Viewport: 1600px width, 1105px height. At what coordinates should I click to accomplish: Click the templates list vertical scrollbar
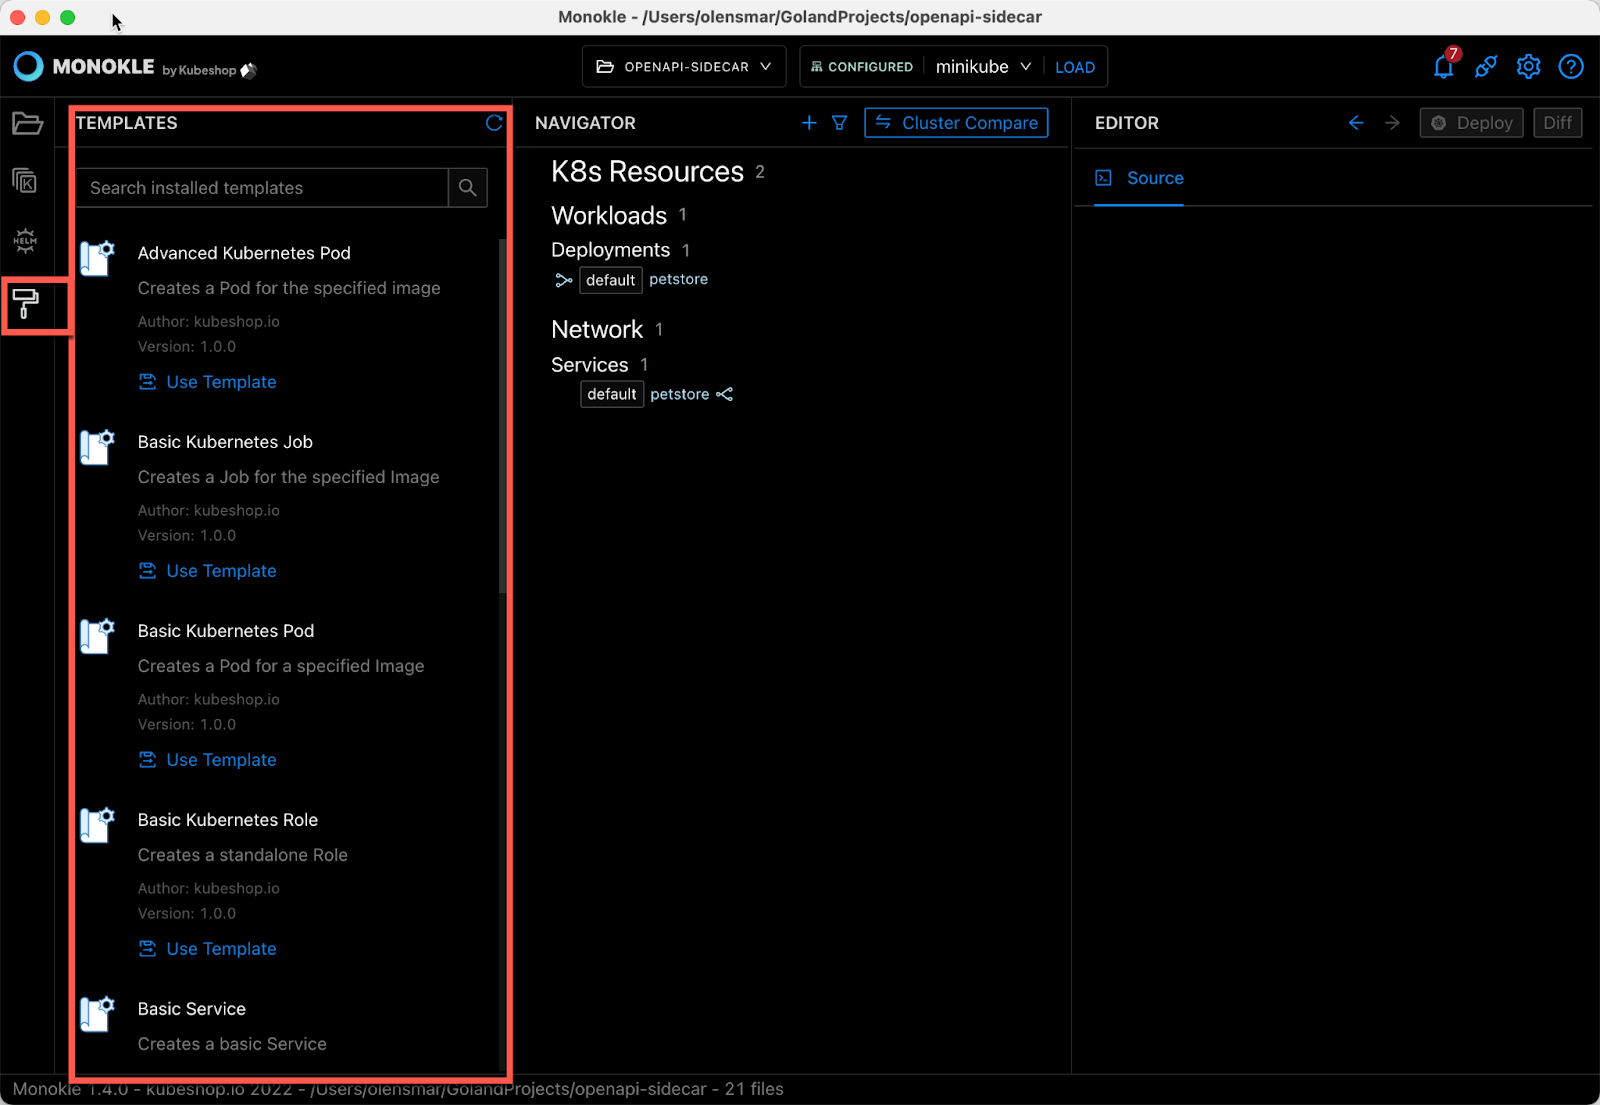click(x=502, y=415)
